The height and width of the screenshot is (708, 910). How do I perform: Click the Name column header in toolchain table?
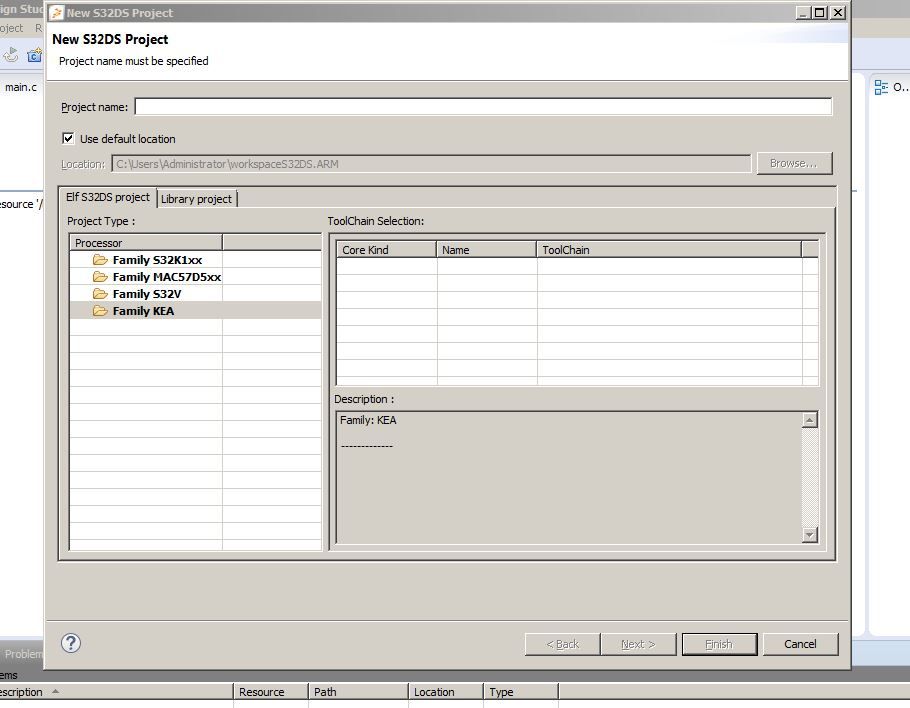click(x=486, y=250)
